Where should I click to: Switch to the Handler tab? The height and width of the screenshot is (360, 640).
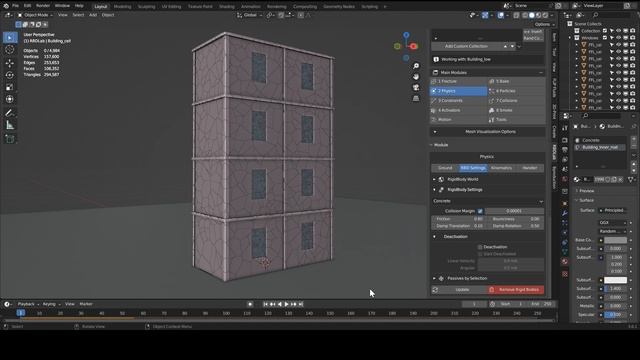click(530, 168)
